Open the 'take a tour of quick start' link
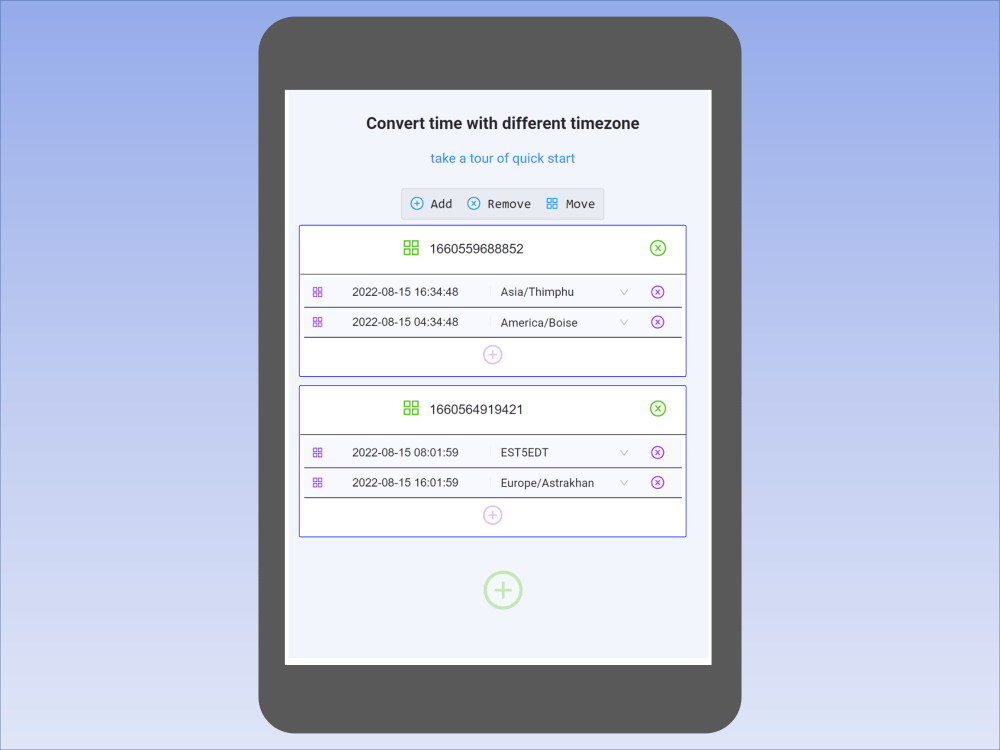 point(503,158)
